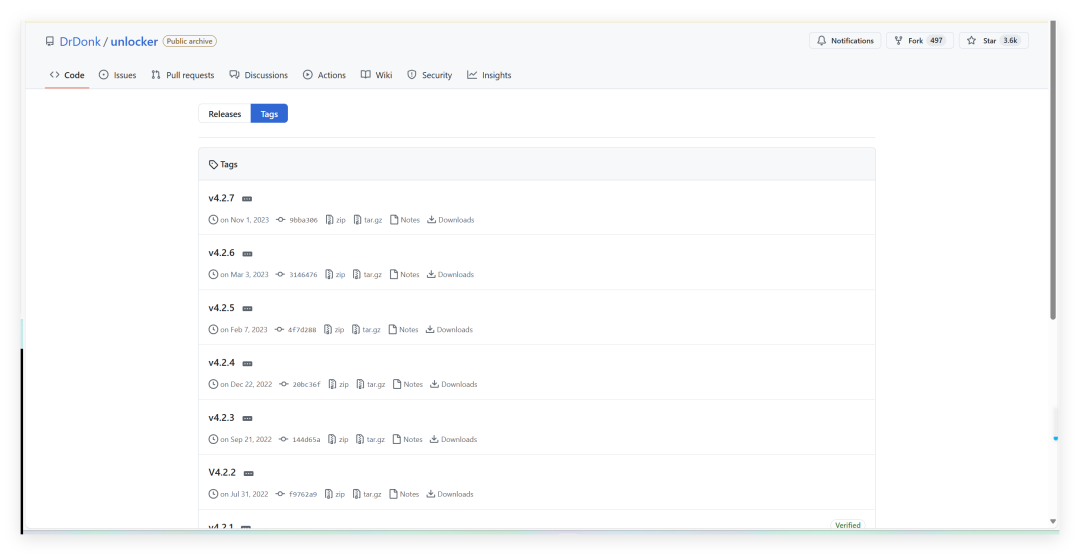
Task: Download v4.2.5 zip archive
Action: pos(334,330)
